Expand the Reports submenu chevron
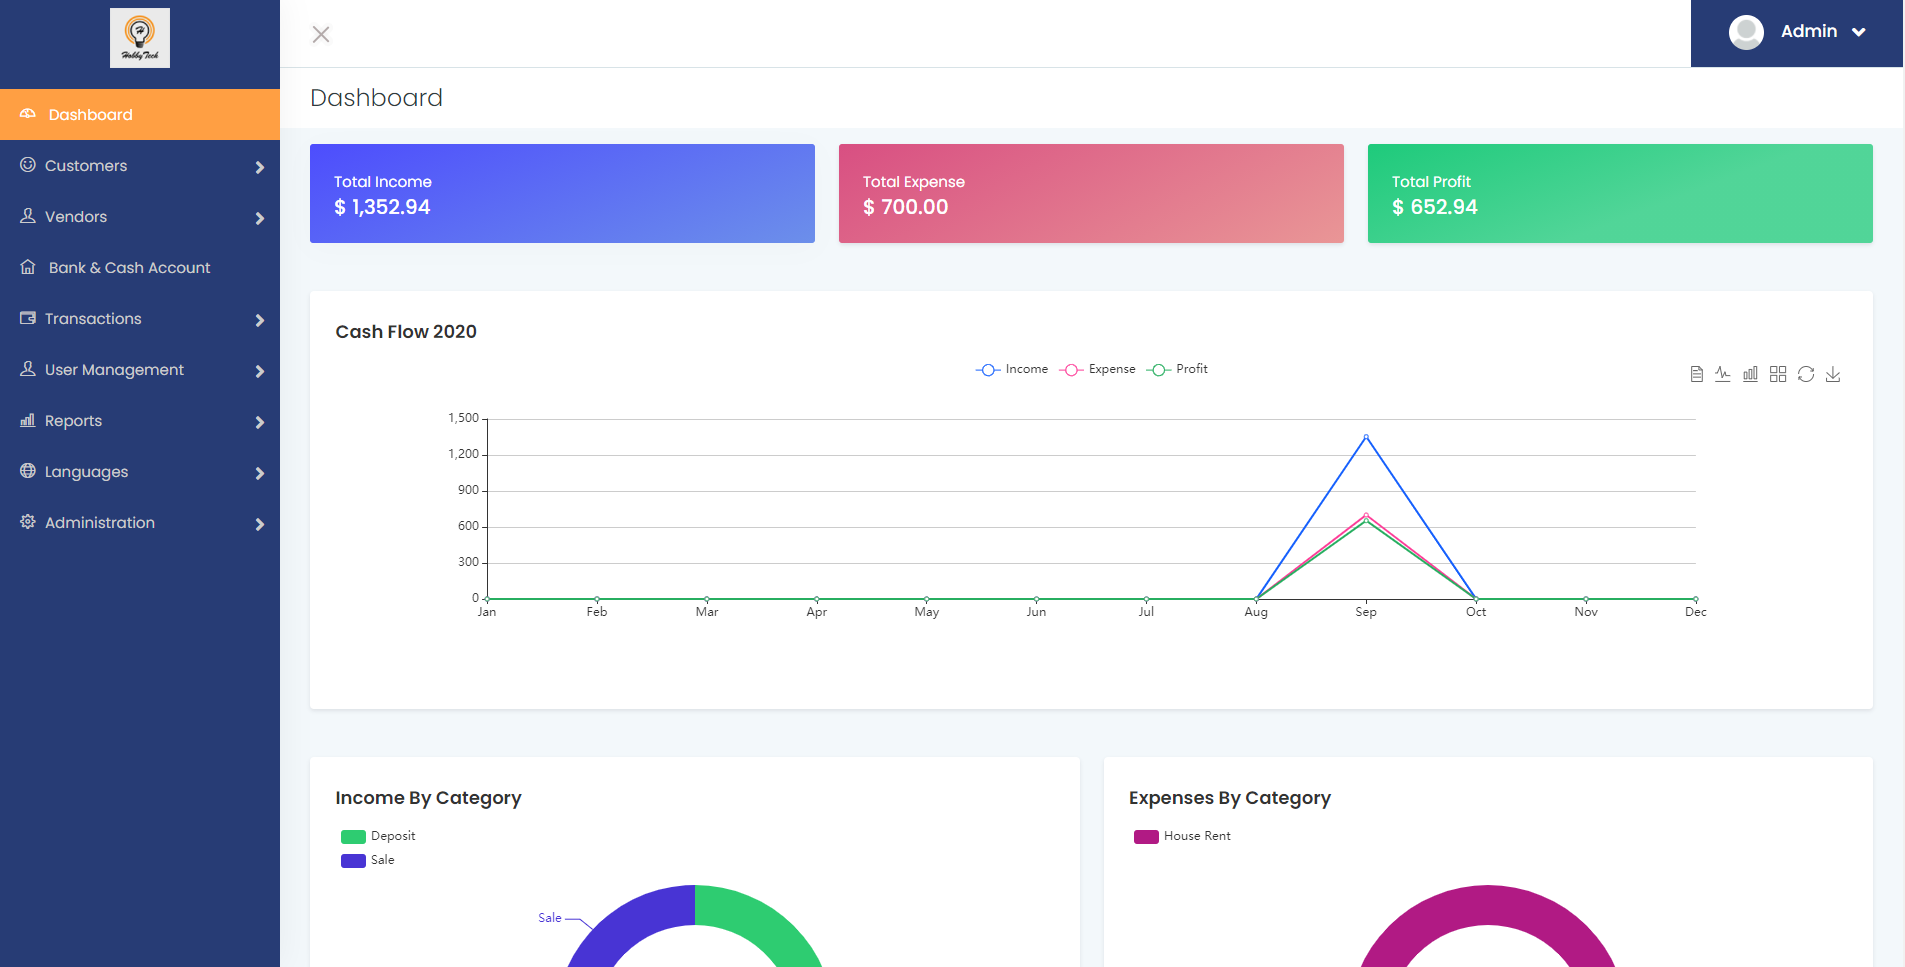The height and width of the screenshot is (967, 1905). (260, 422)
